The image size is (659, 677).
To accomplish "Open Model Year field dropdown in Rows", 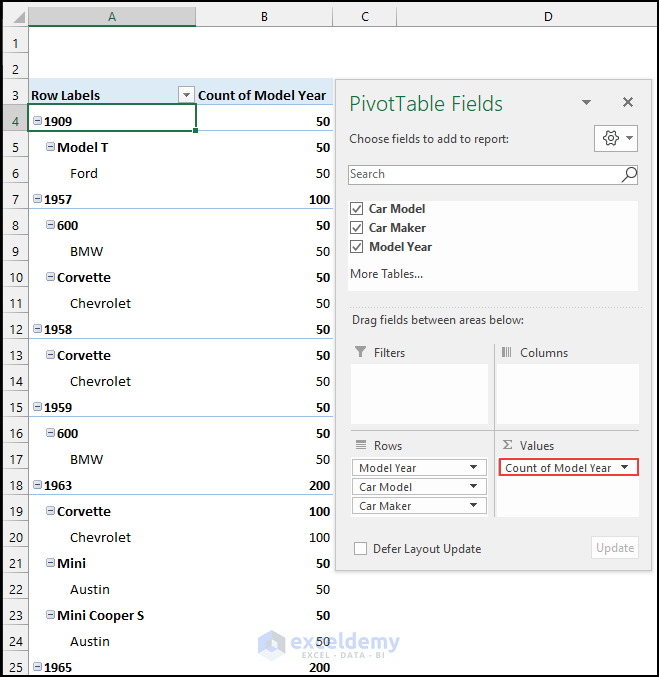I will coord(473,468).
